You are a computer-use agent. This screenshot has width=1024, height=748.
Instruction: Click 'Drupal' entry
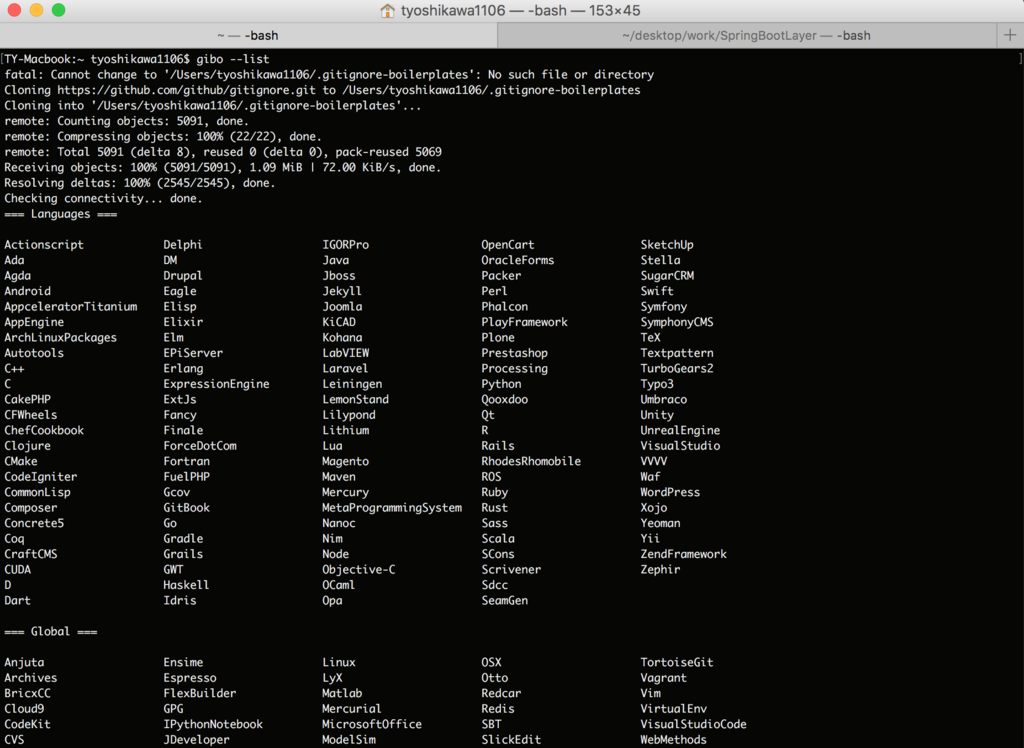pyautogui.click(x=183, y=276)
